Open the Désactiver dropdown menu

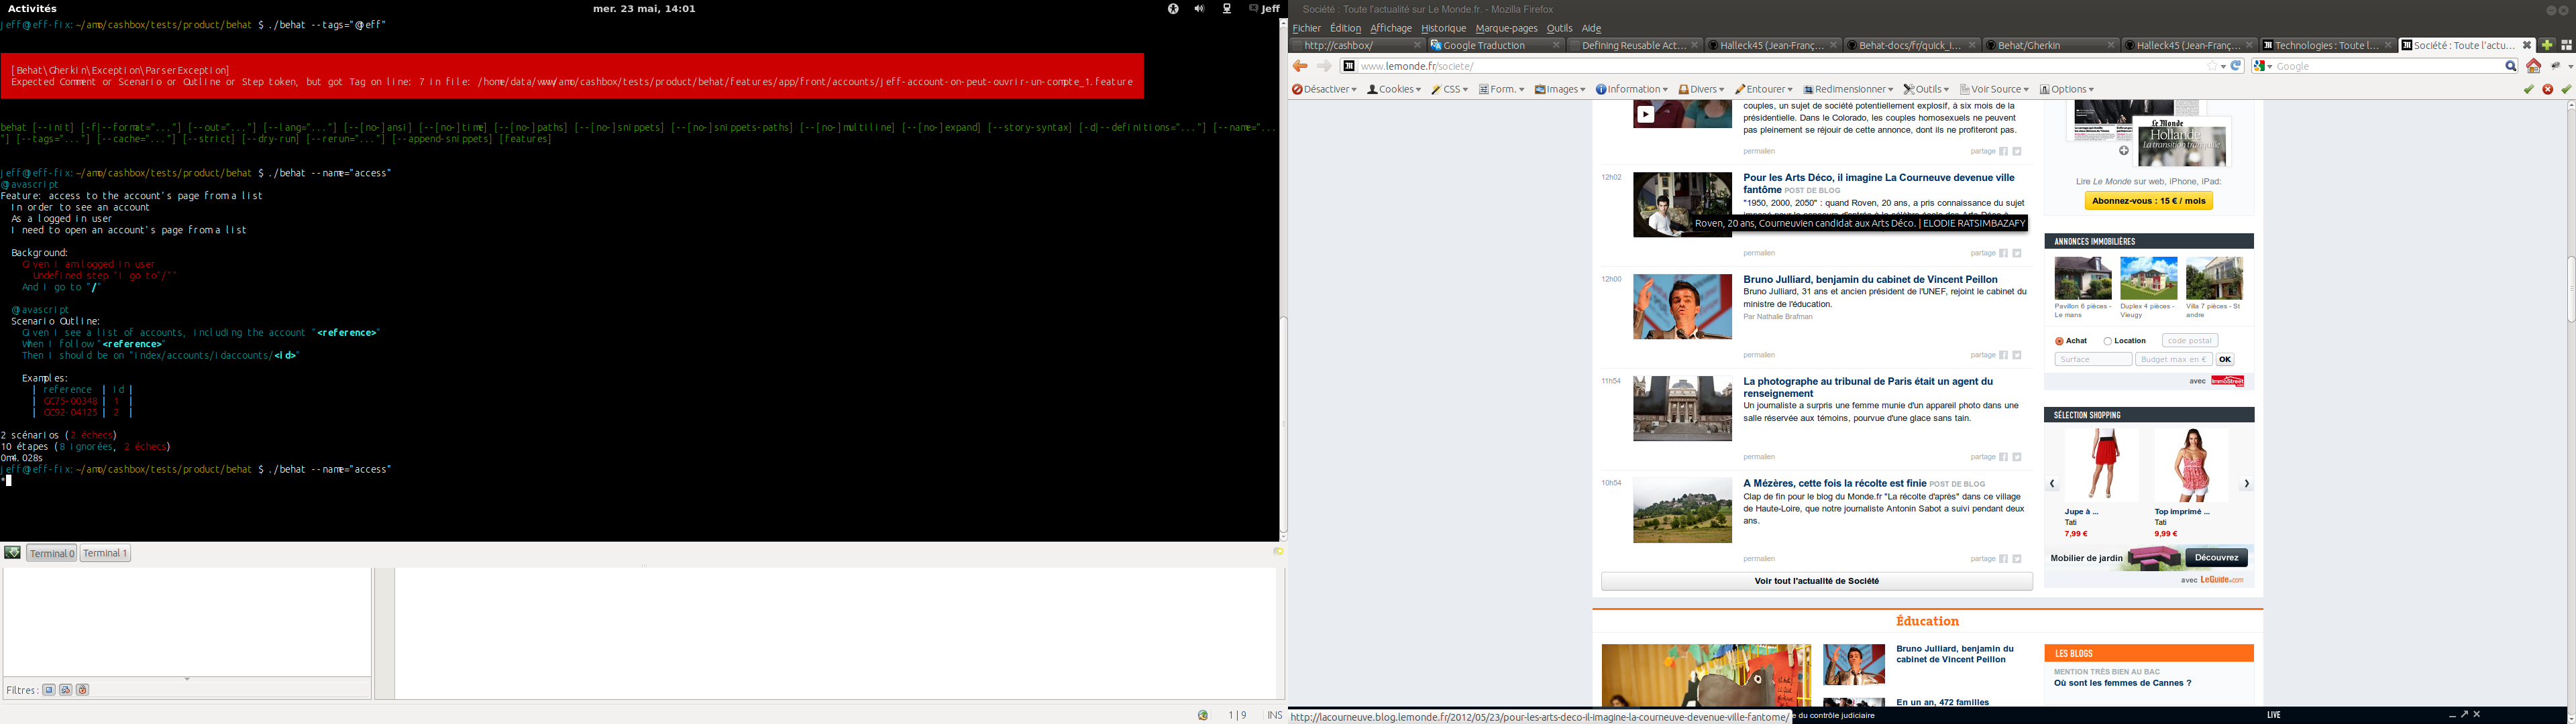coord(1324,89)
